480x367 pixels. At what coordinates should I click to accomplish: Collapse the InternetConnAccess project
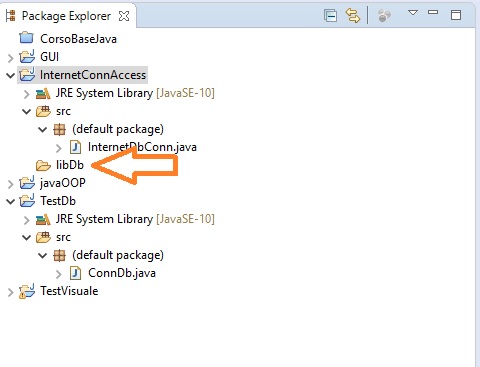click(x=10, y=75)
